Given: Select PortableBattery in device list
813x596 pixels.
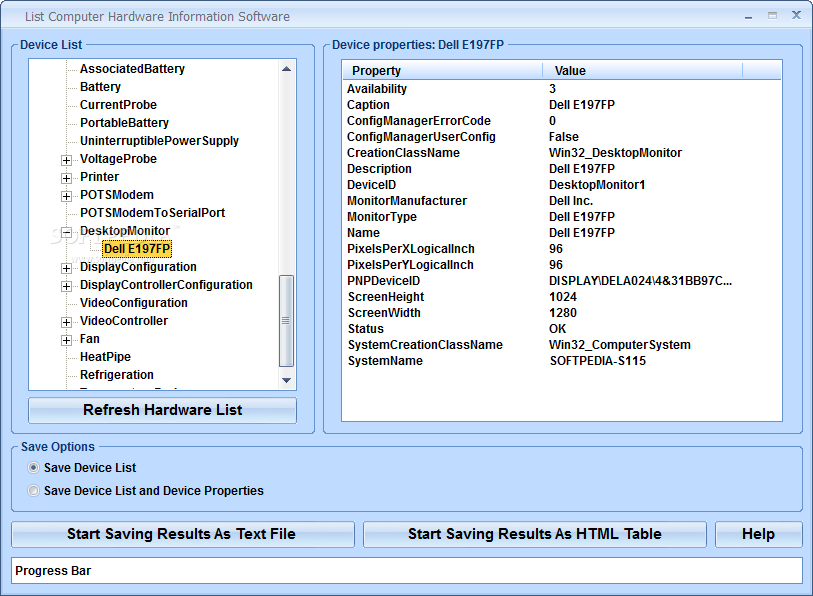Looking at the screenshot, I should pyautogui.click(x=124, y=123).
